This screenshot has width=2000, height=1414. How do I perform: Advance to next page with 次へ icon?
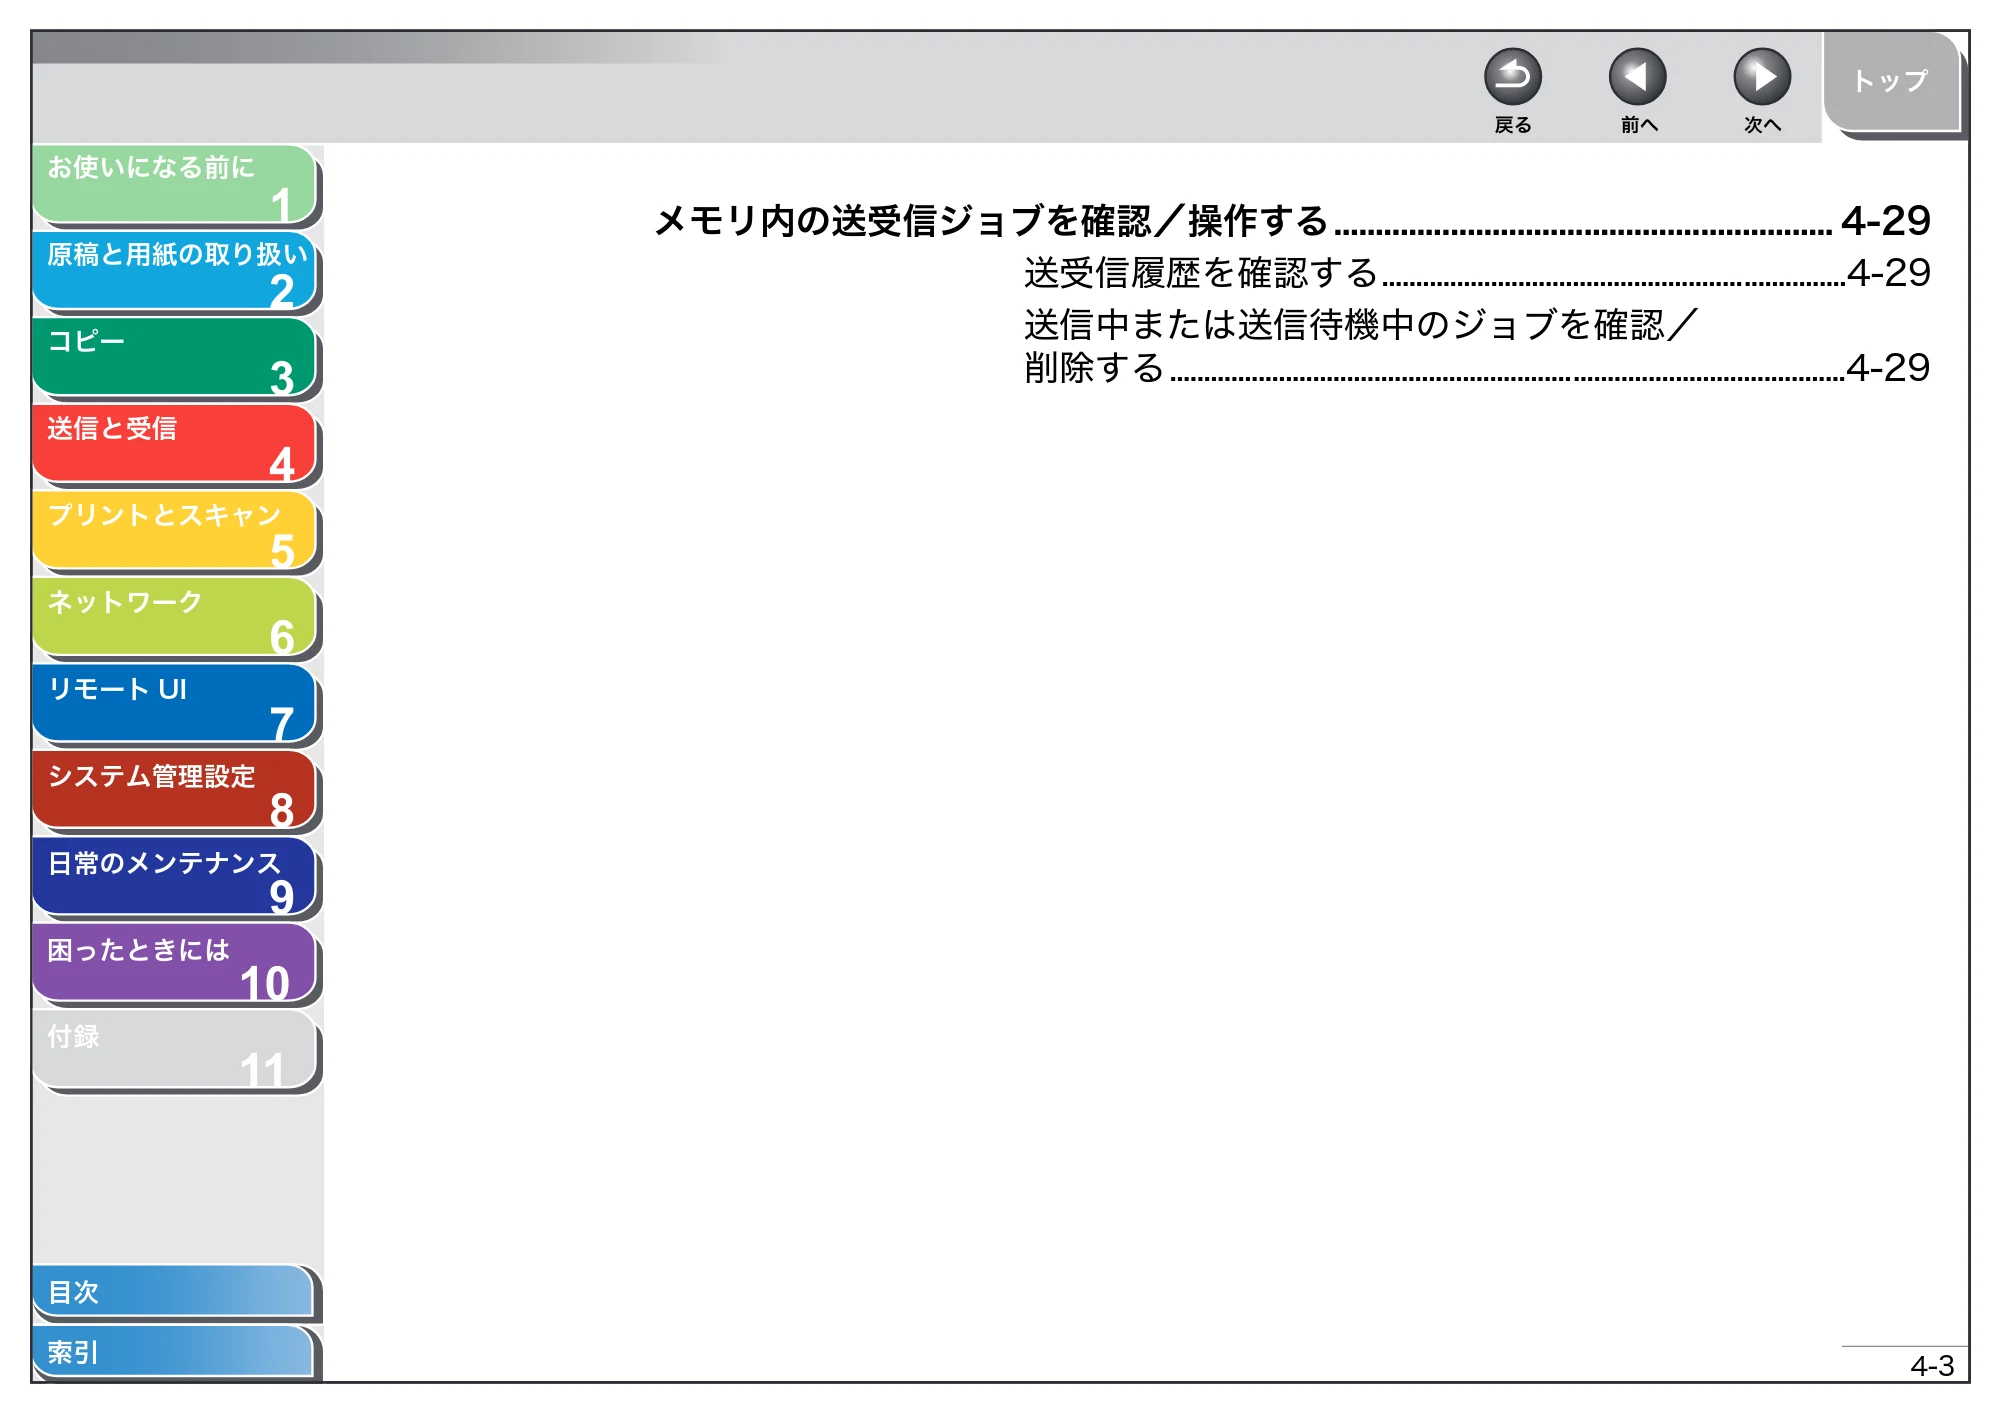(1761, 77)
